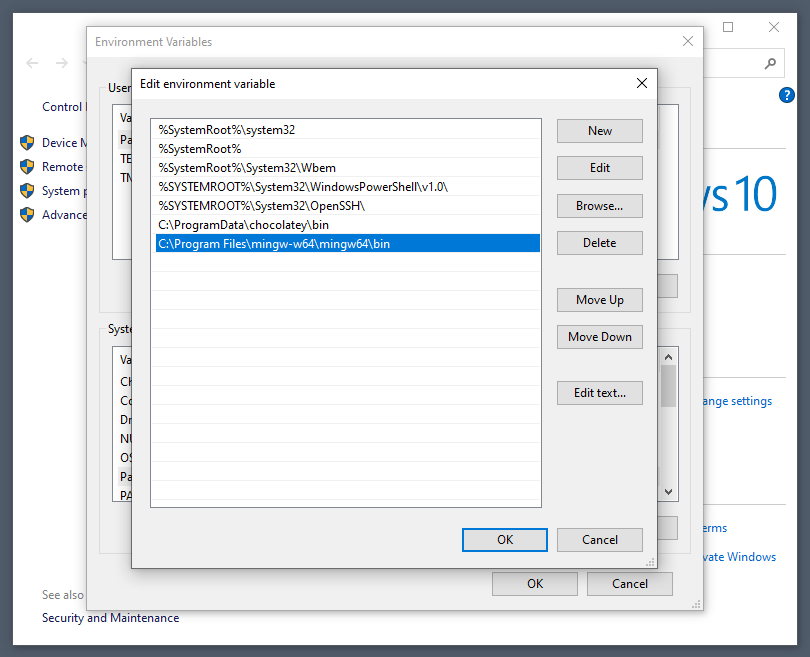The image size is (810, 657).
Task: Click the shield icon beside Remote settings
Action: (x=27, y=166)
